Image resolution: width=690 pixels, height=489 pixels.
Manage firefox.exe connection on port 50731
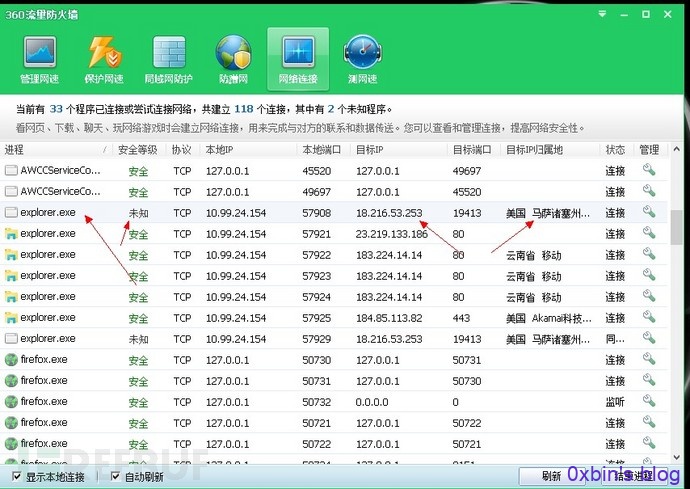click(x=649, y=380)
